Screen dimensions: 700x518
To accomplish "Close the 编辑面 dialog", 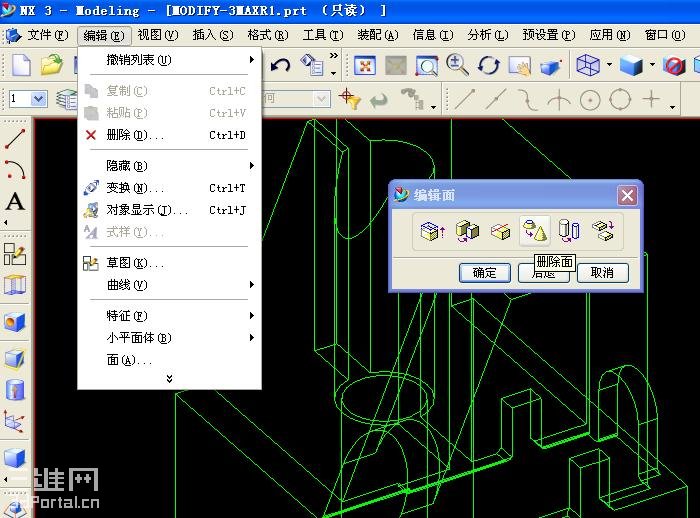I will coord(627,195).
